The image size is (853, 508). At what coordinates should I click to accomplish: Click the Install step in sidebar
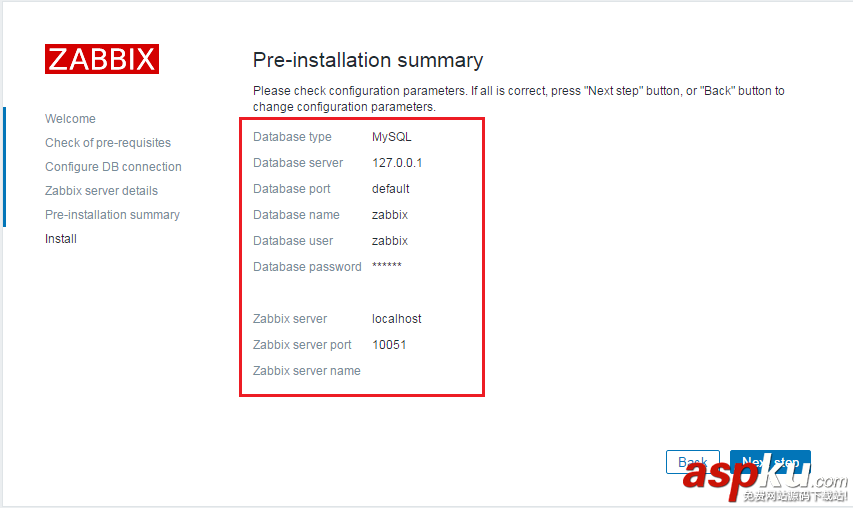tap(61, 239)
